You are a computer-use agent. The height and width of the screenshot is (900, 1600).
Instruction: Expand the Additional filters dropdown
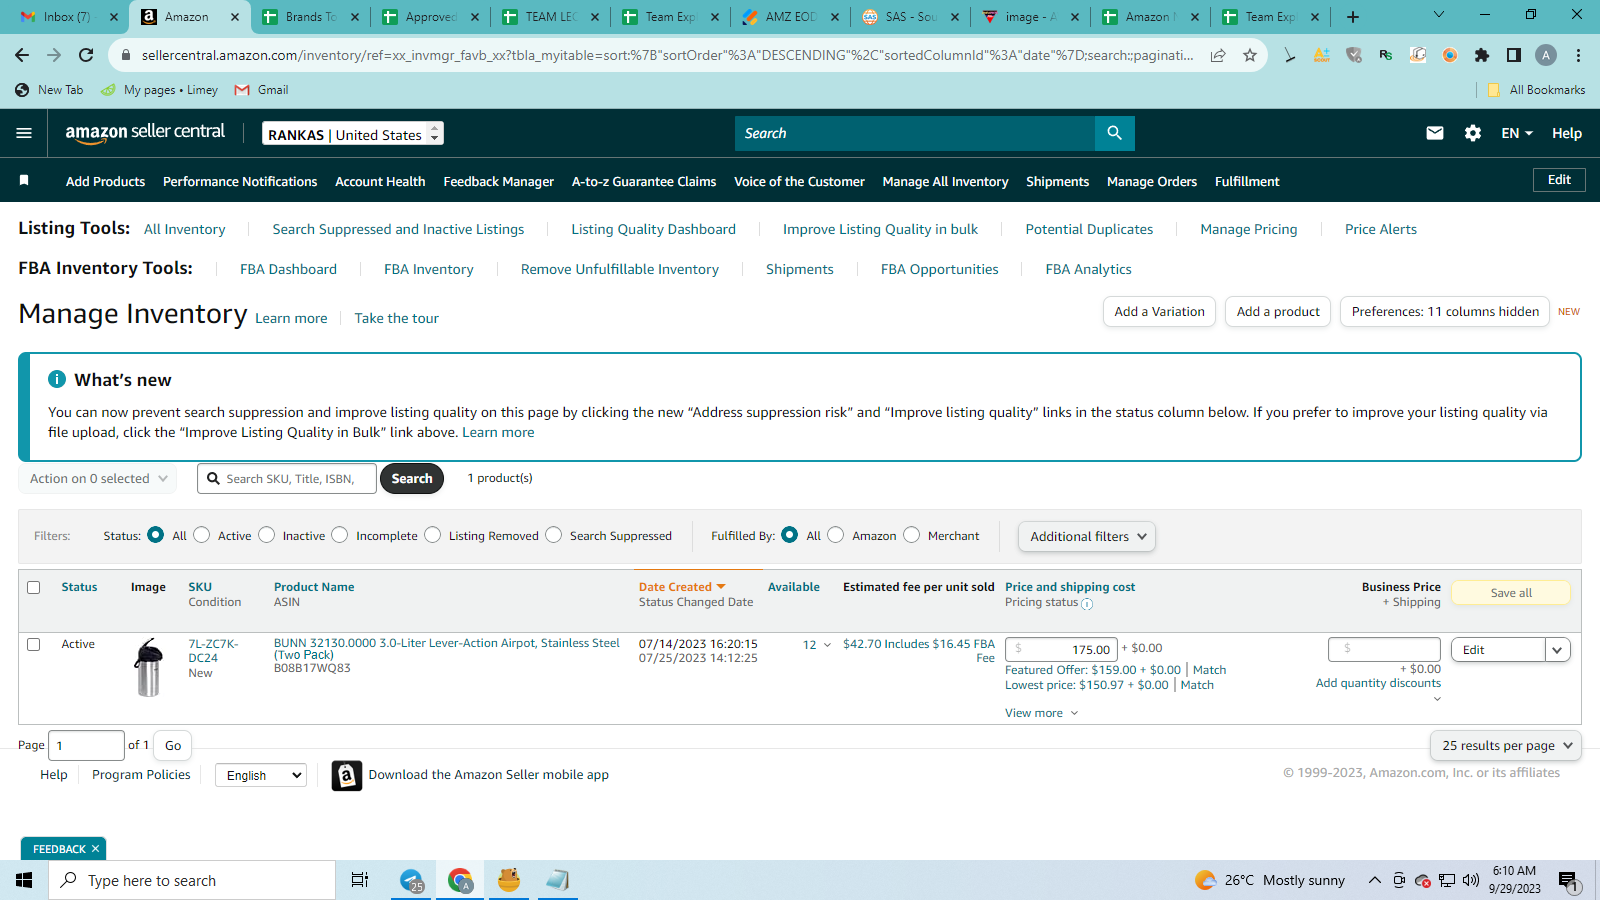pos(1087,537)
